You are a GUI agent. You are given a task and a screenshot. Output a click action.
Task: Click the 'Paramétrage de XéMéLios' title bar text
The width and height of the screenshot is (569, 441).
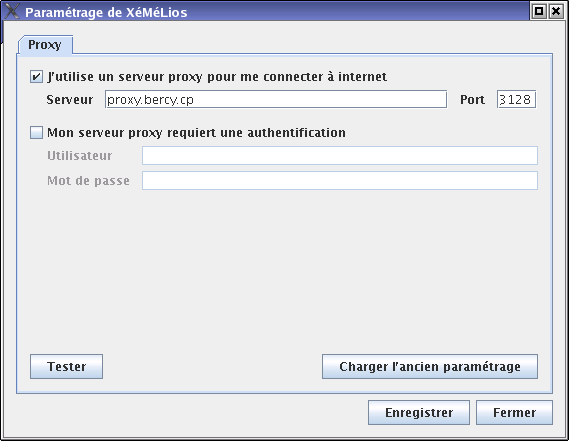coord(106,12)
